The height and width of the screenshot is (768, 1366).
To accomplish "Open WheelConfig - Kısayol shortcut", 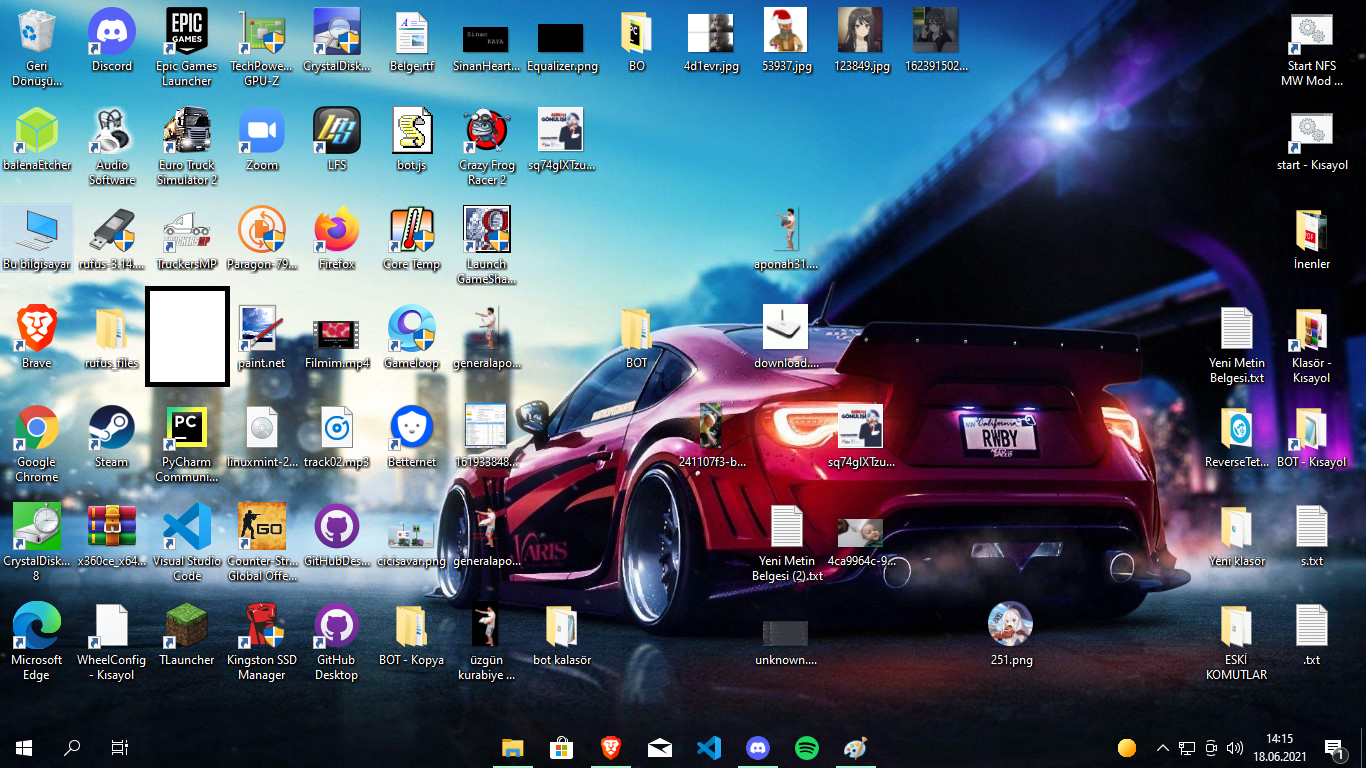I will pyautogui.click(x=112, y=641).
